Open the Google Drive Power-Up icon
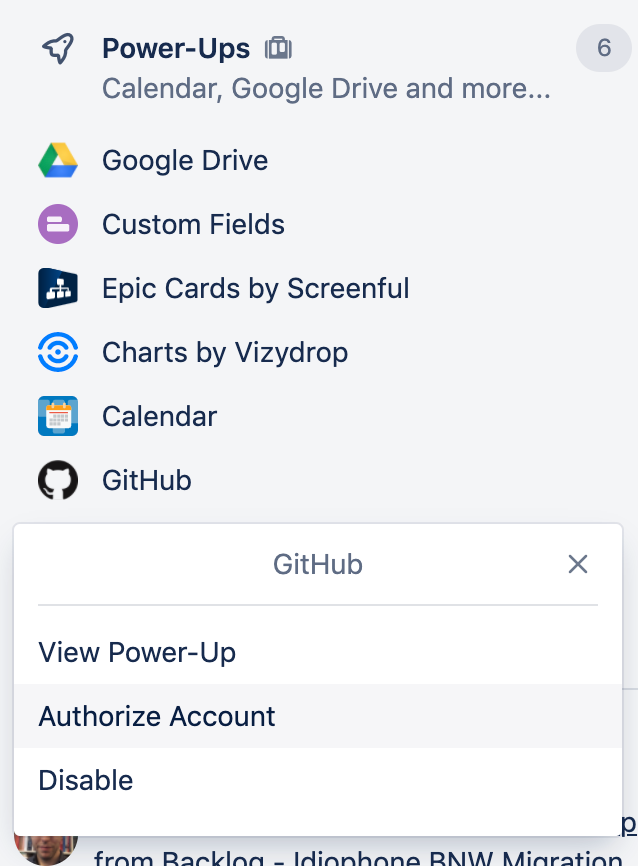This screenshot has height=866, width=638. pyautogui.click(x=57, y=160)
